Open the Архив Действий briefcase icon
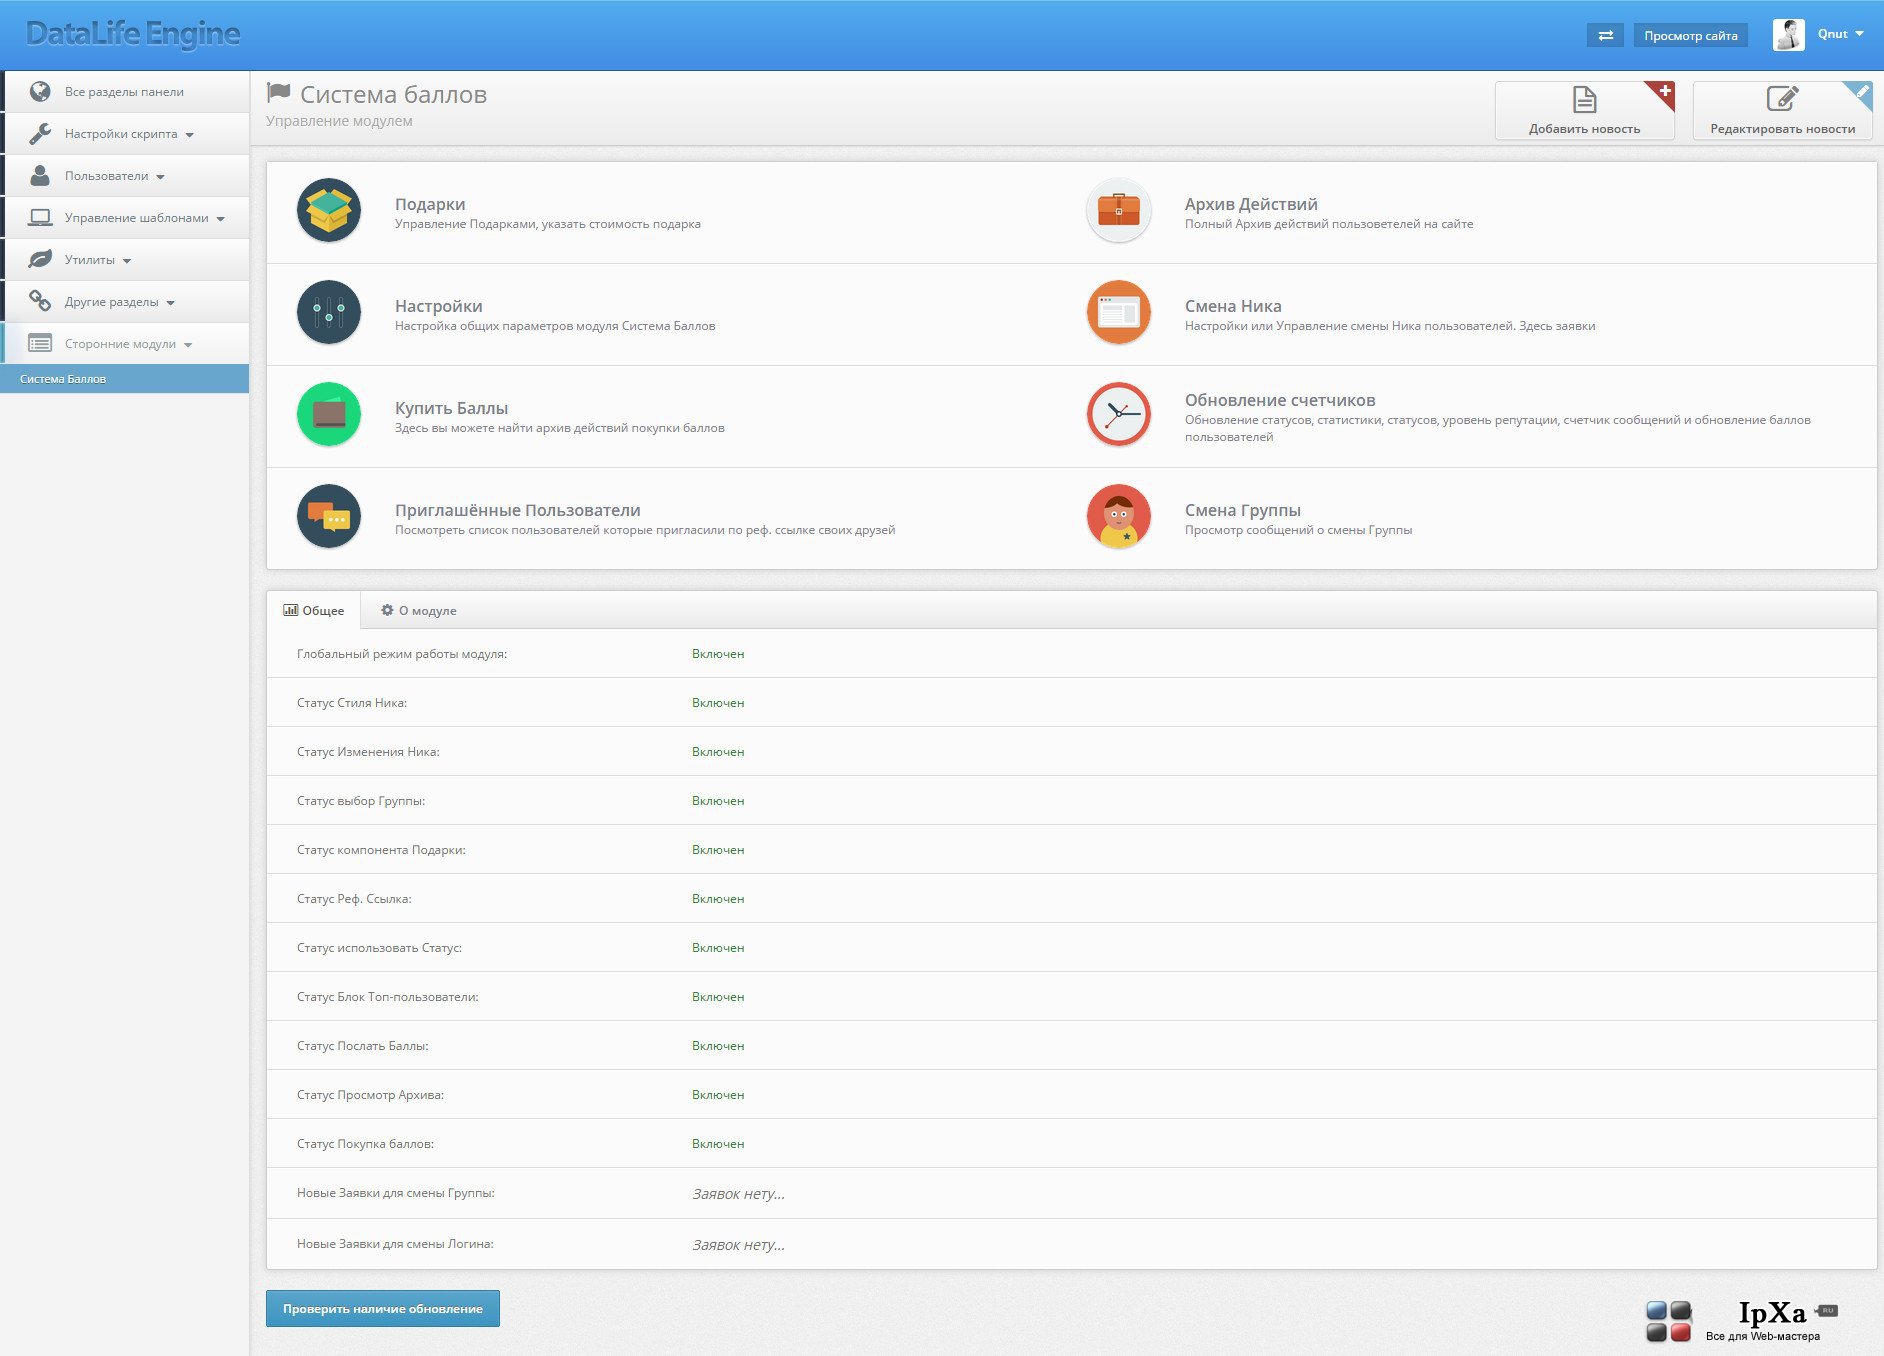Image resolution: width=1884 pixels, height=1356 pixels. point(1119,210)
